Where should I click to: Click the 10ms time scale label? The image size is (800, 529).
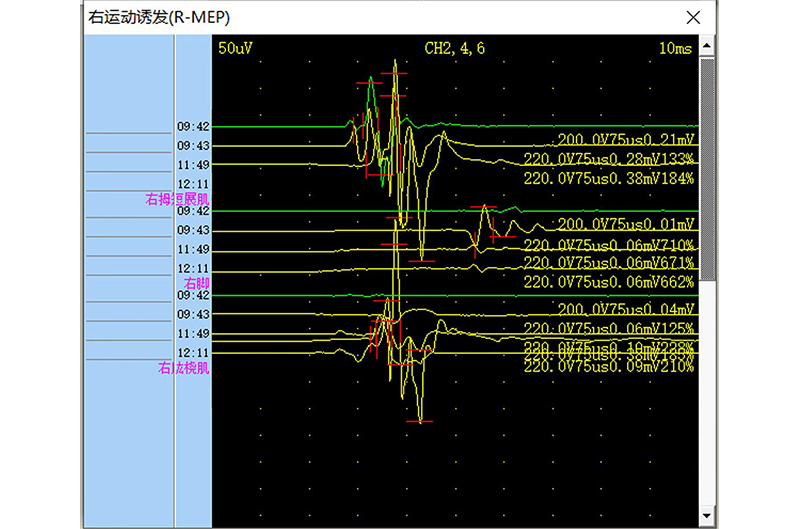click(676, 48)
